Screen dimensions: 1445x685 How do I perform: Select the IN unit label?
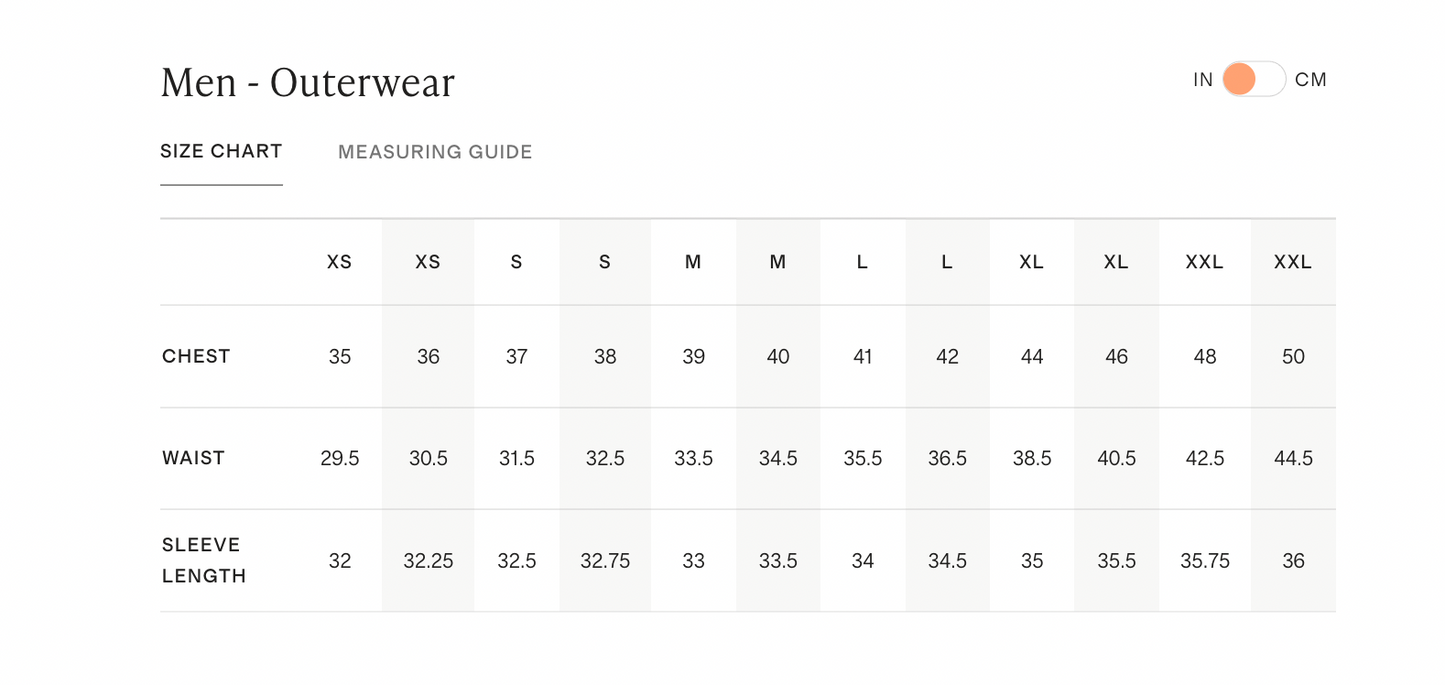[x=1203, y=80]
